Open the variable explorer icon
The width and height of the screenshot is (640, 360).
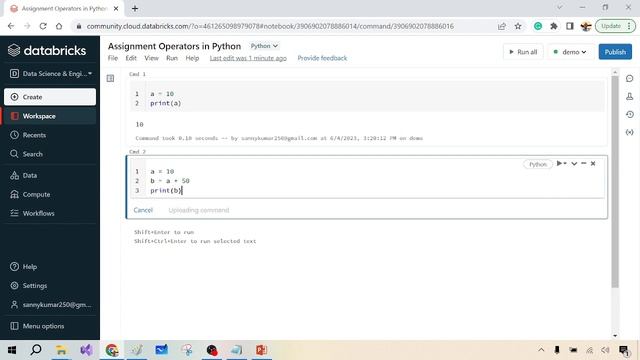629,132
